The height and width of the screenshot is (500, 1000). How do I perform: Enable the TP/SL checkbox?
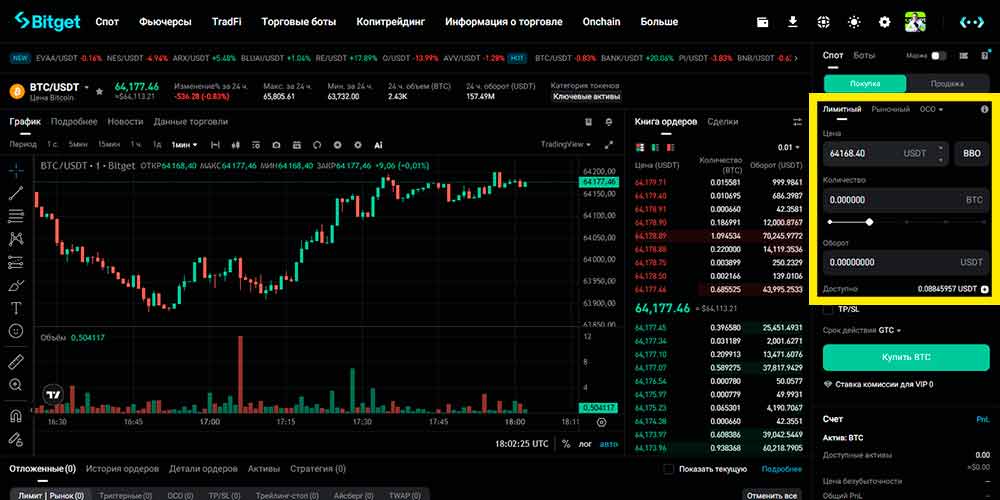point(828,309)
